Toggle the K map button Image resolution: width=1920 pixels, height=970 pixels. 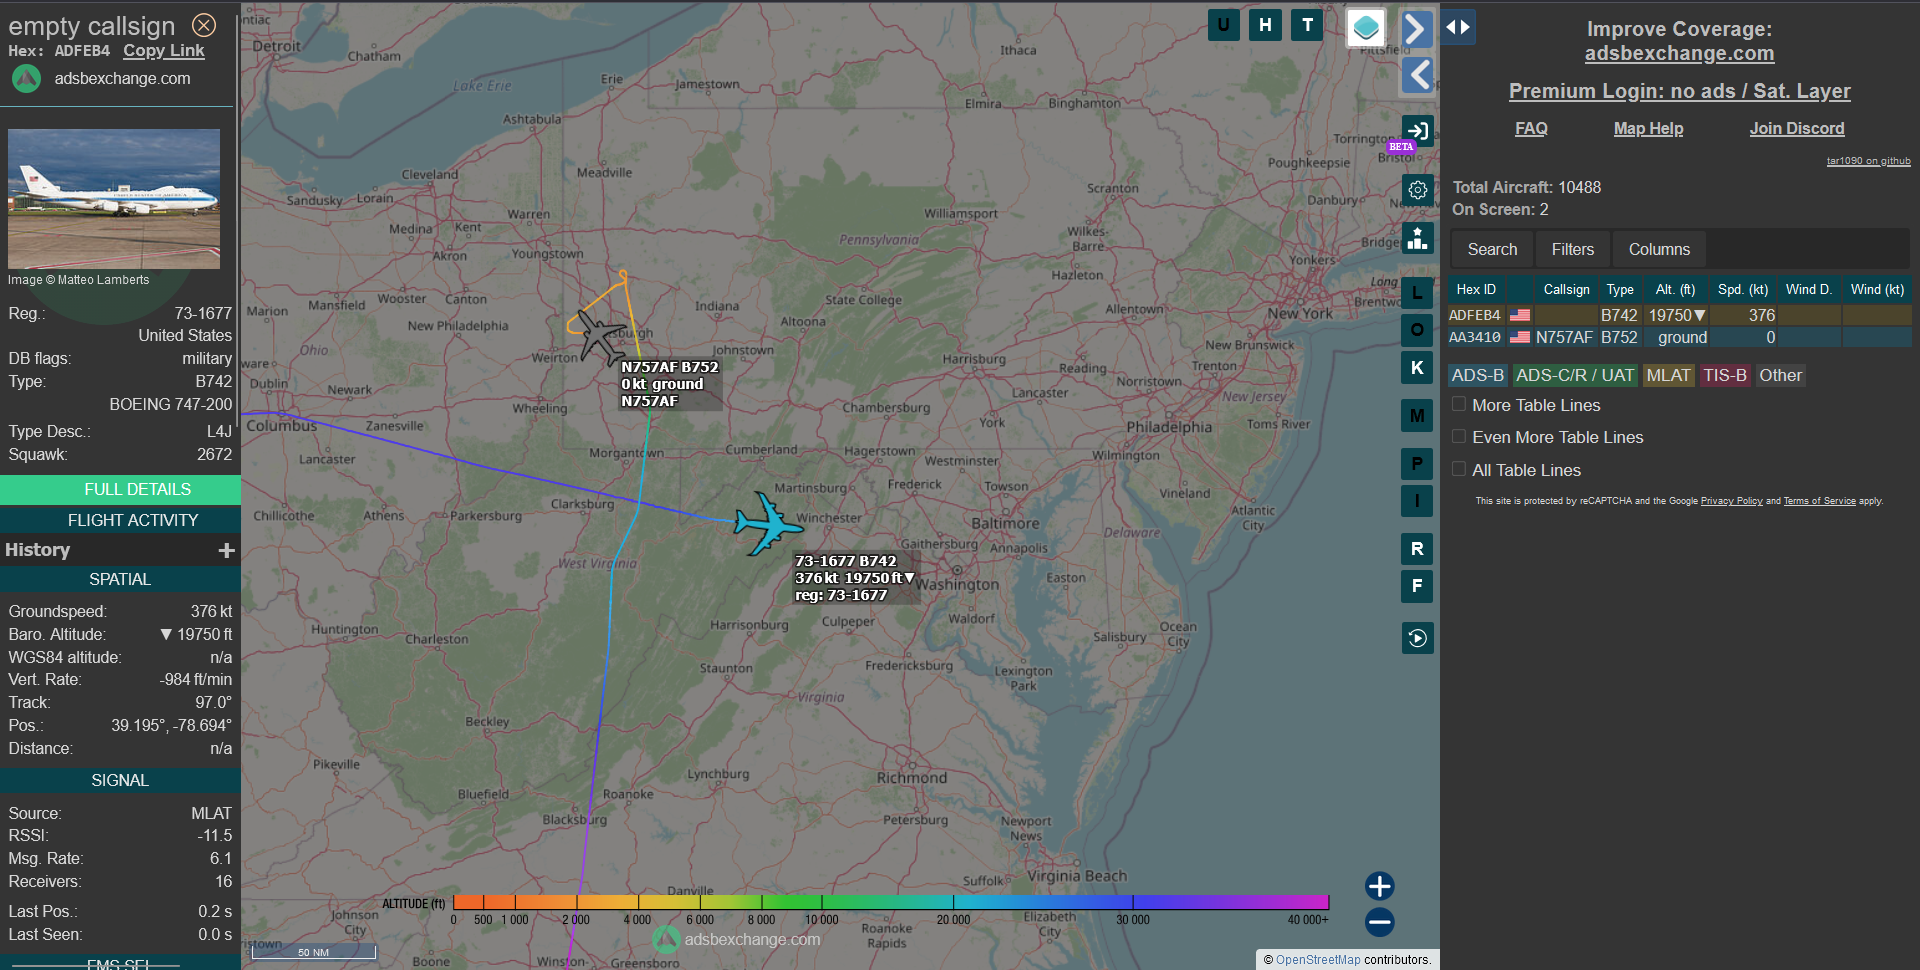coord(1417,368)
